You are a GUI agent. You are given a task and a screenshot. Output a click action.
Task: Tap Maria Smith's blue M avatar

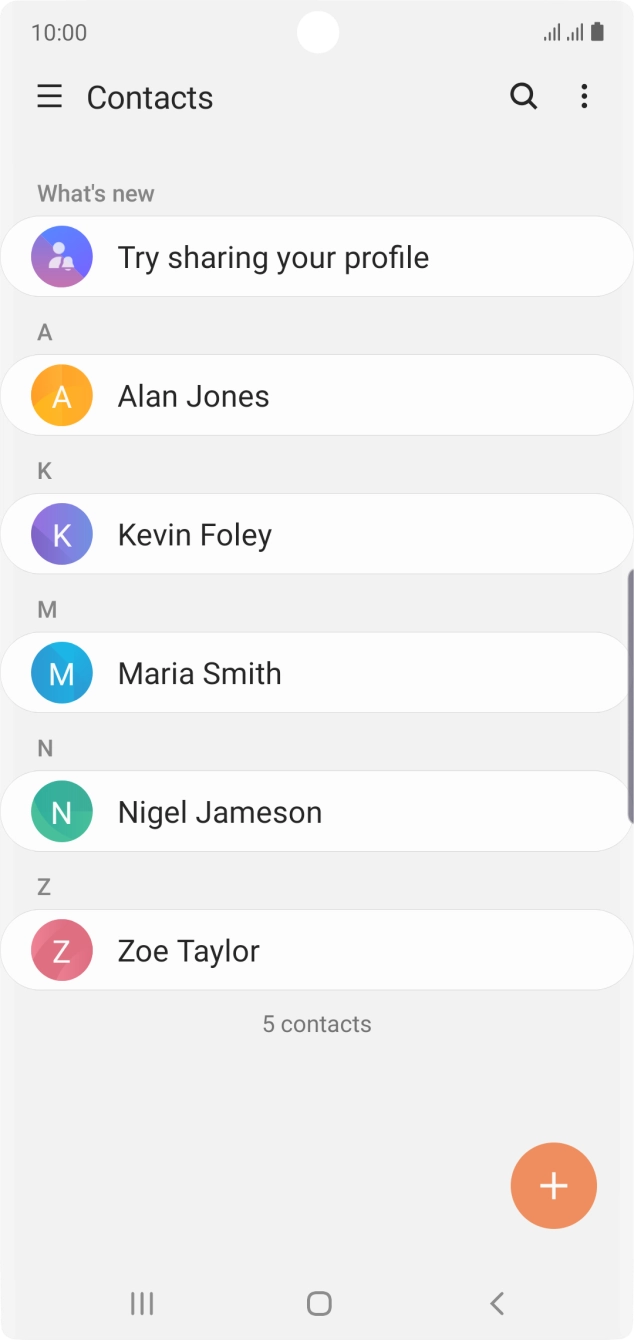(62, 673)
